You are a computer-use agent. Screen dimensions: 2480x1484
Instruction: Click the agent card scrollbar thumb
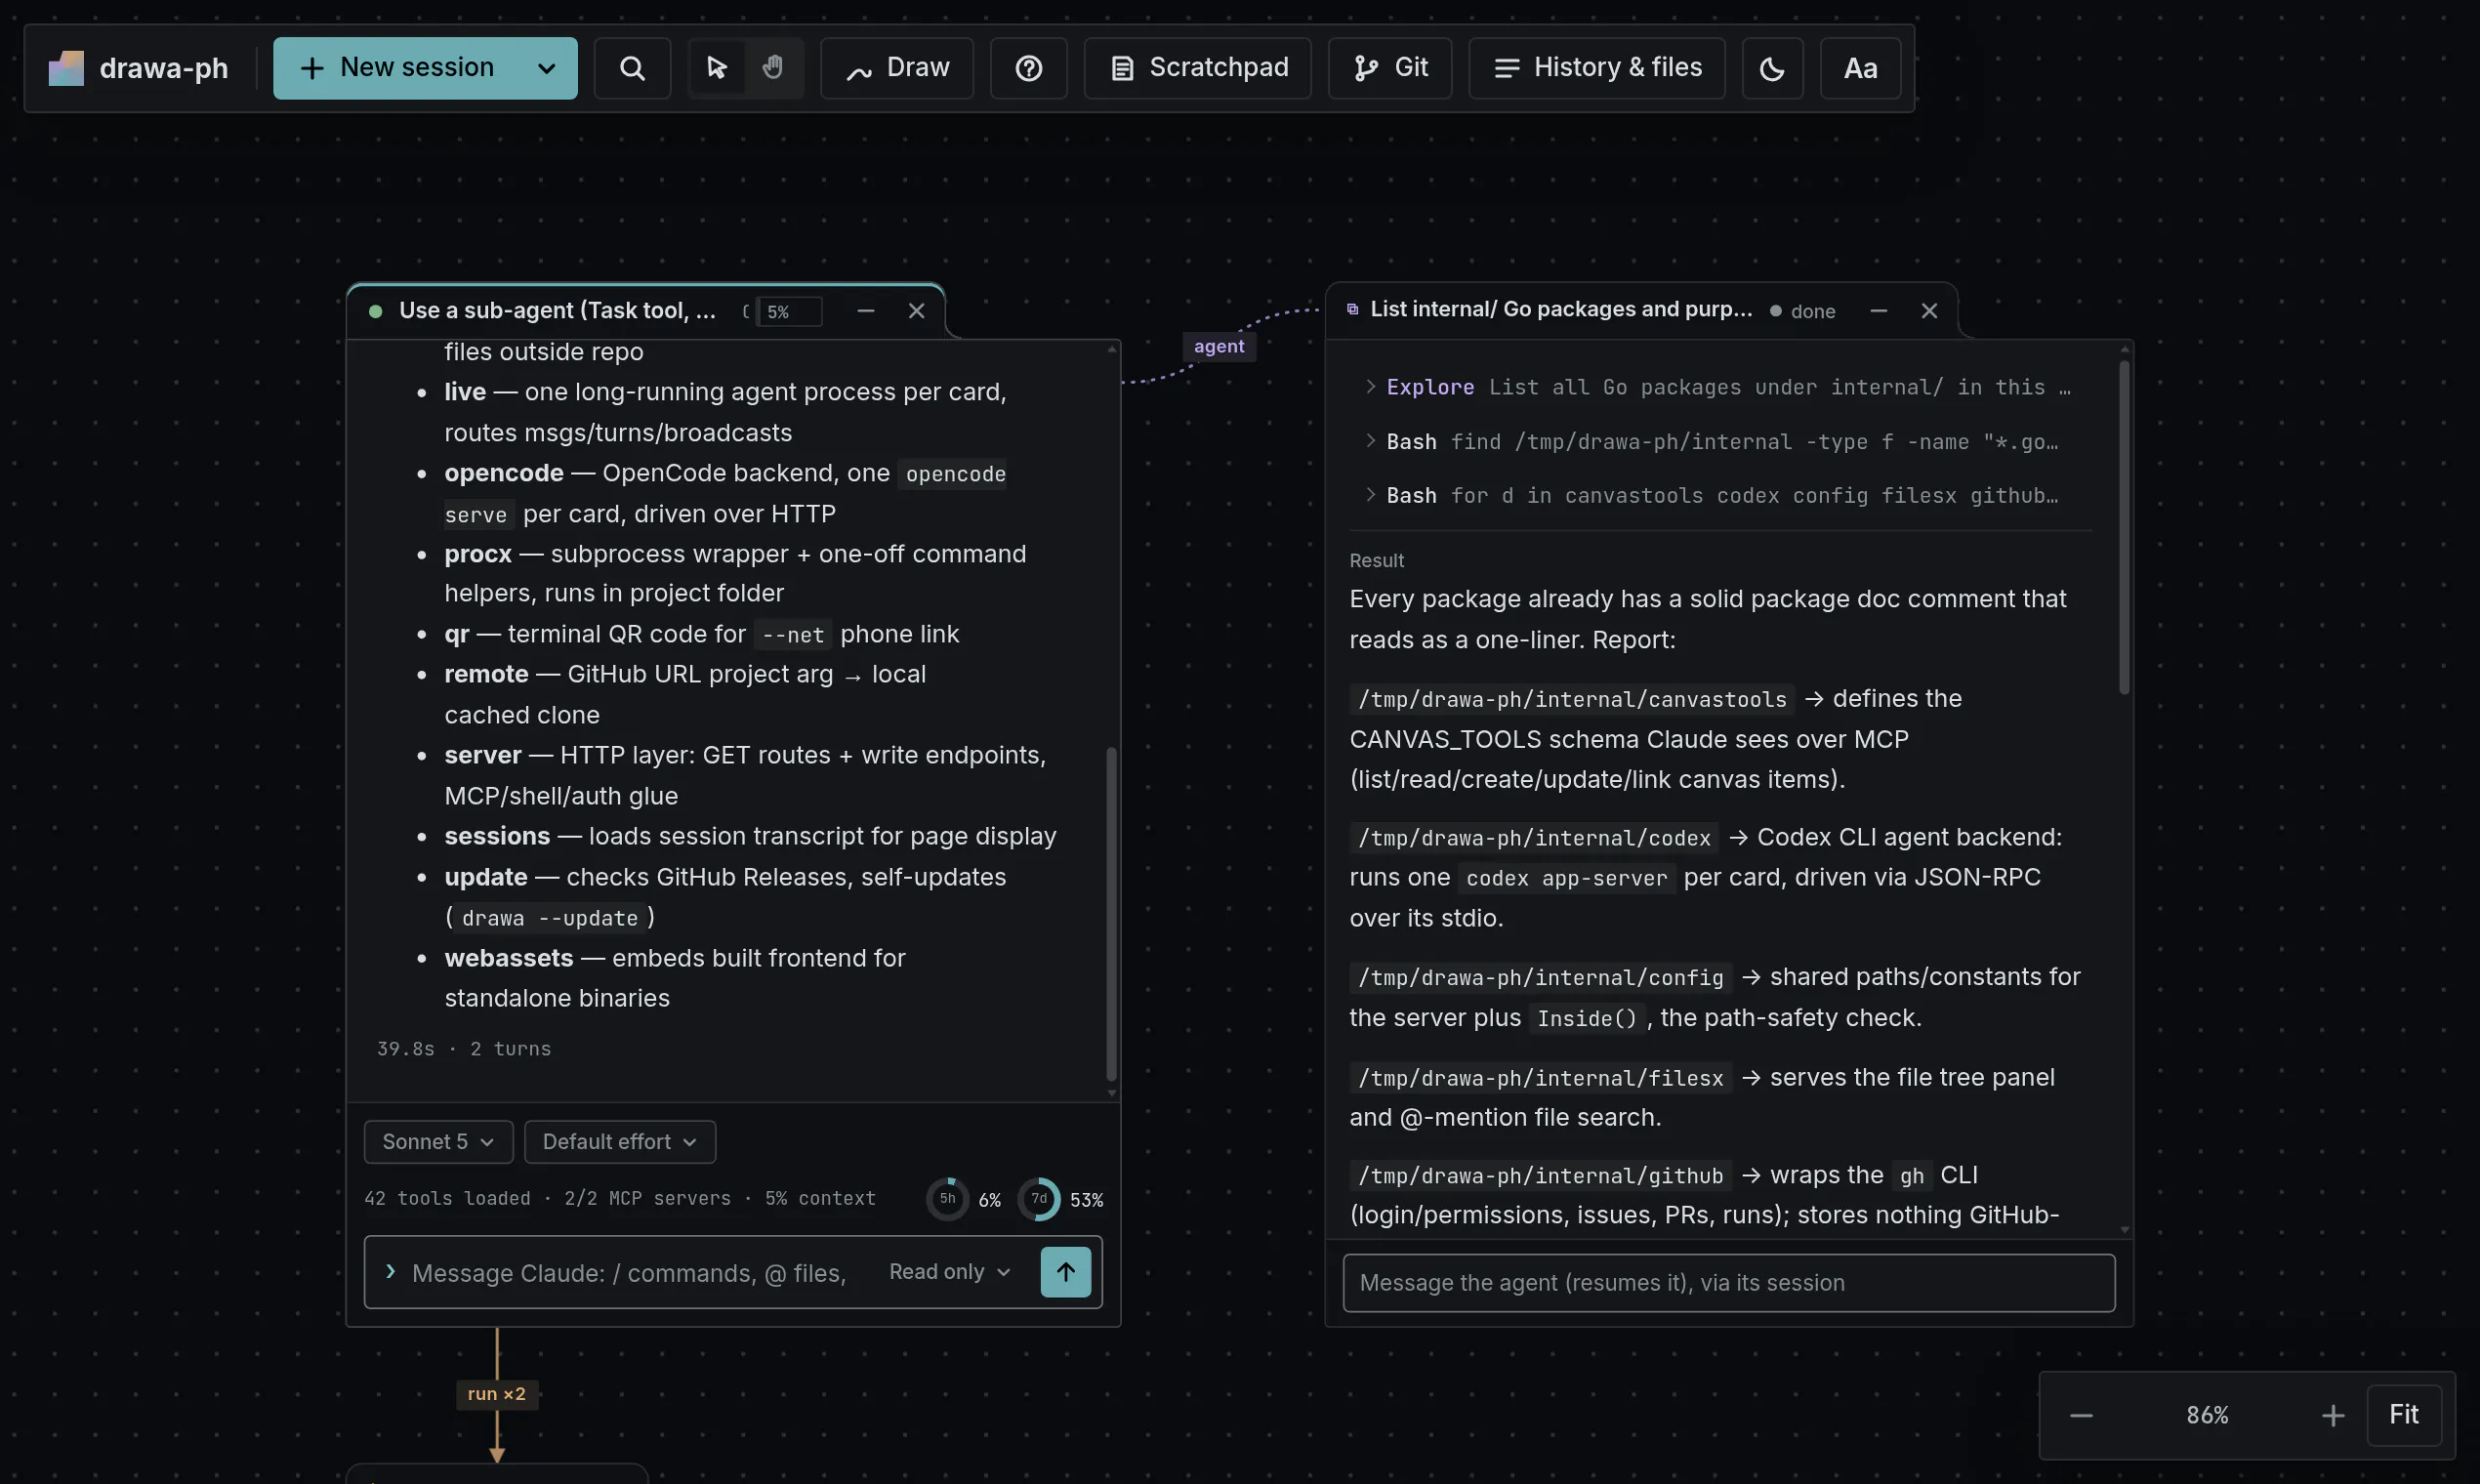point(2124,527)
